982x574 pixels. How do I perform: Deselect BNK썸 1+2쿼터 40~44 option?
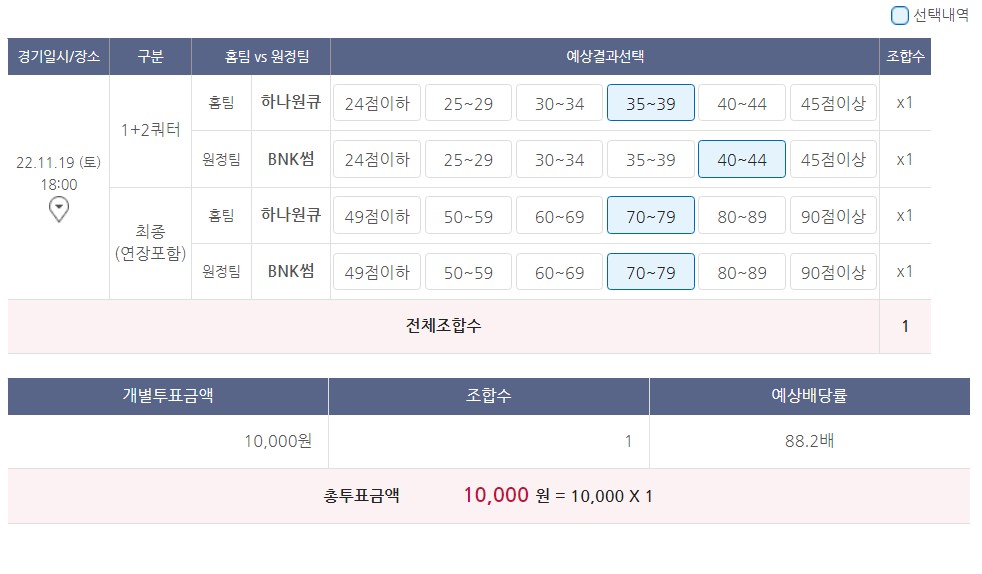(741, 159)
